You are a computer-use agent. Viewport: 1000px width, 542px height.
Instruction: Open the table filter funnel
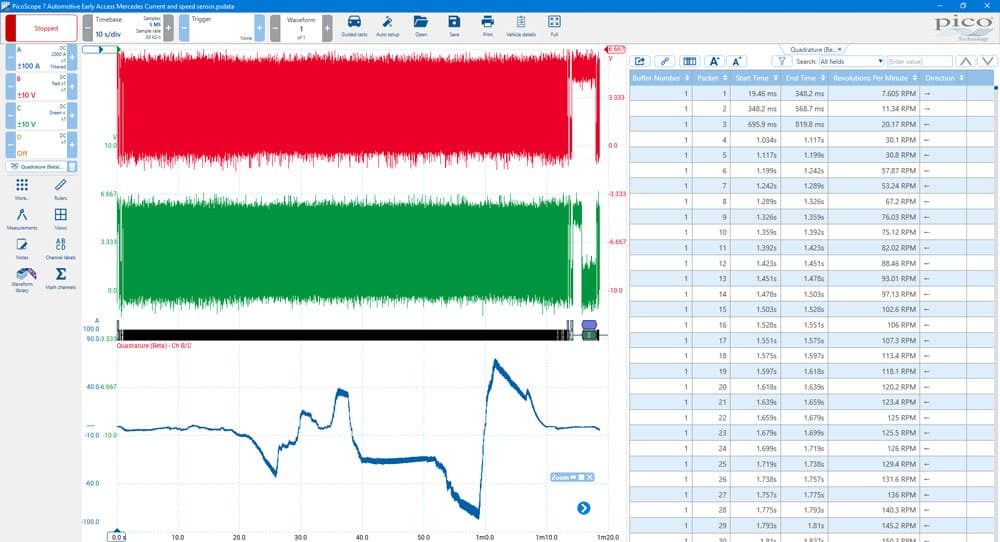point(781,61)
